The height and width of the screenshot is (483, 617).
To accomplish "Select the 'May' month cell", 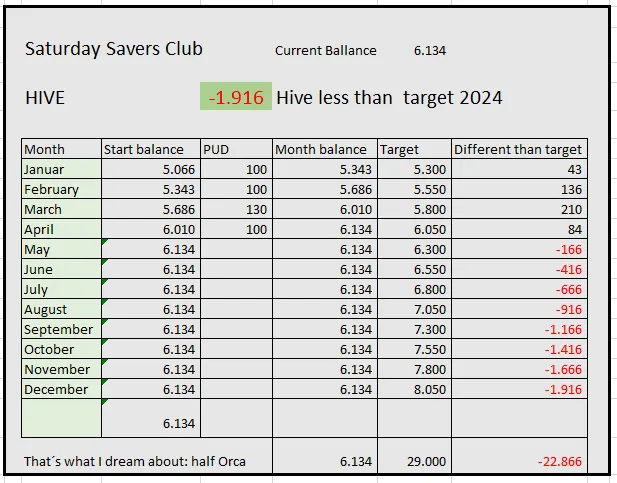I will pyautogui.click(x=61, y=249).
